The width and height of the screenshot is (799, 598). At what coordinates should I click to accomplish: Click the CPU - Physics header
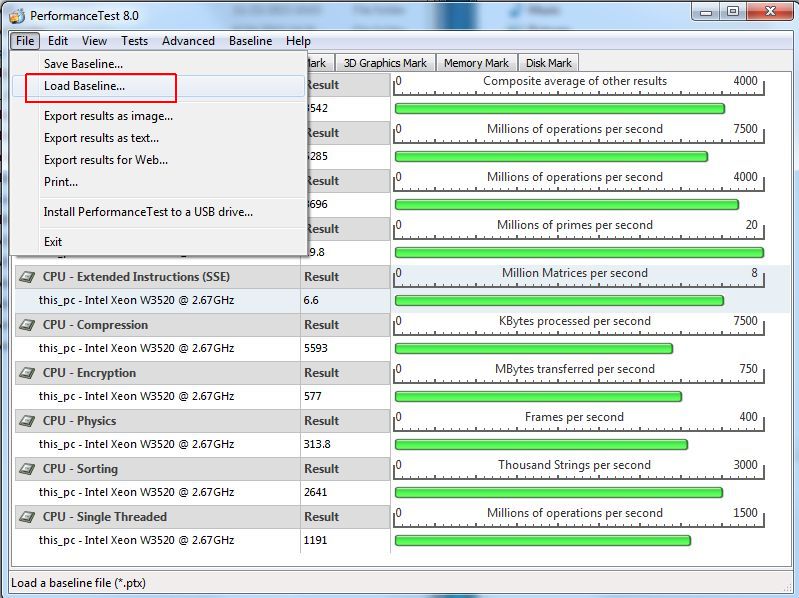pos(157,421)
